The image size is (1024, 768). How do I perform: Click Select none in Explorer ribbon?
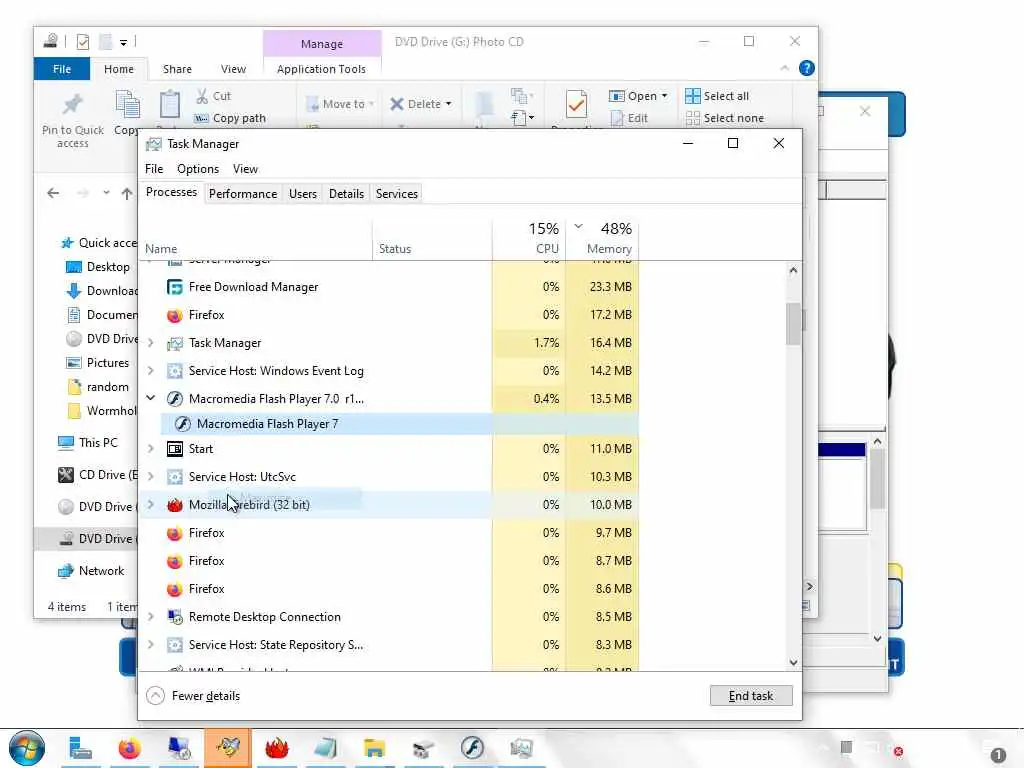point(725,118)
